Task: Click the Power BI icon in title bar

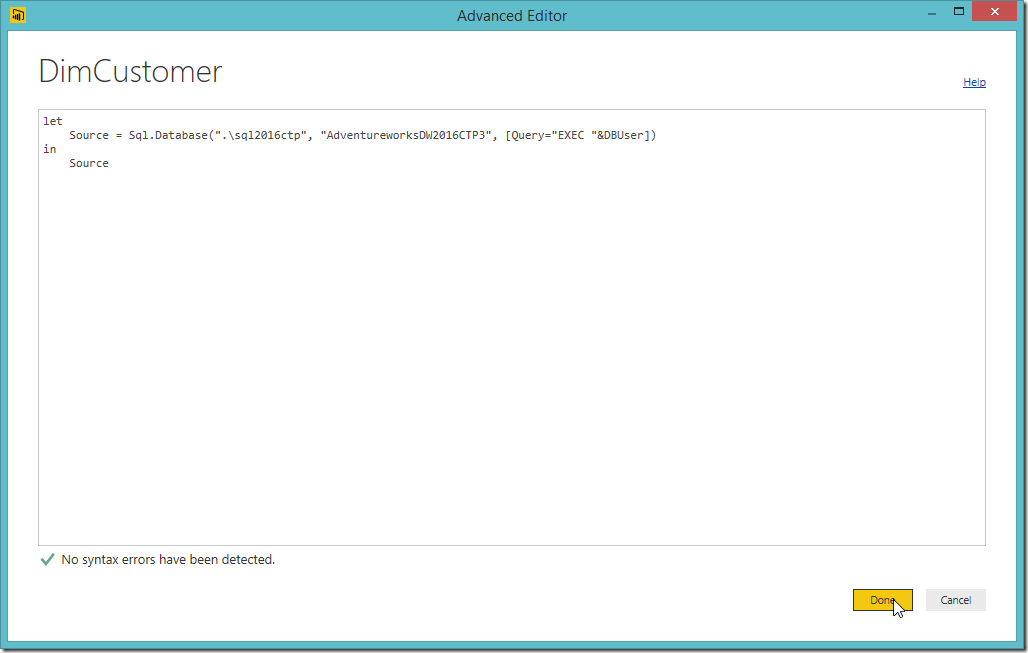Action: tap(18, 14)
